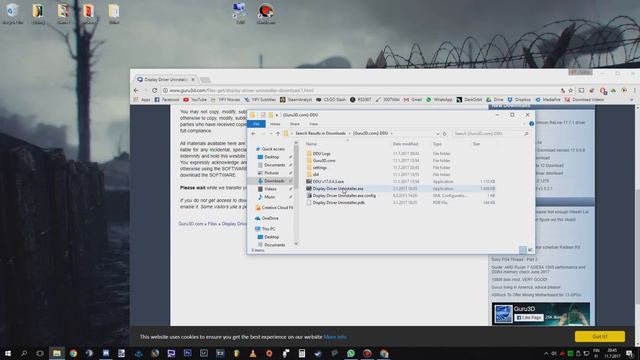Click the Explorer refresh button
Screen dimensions: 640x360
click(x=445, y=133)
